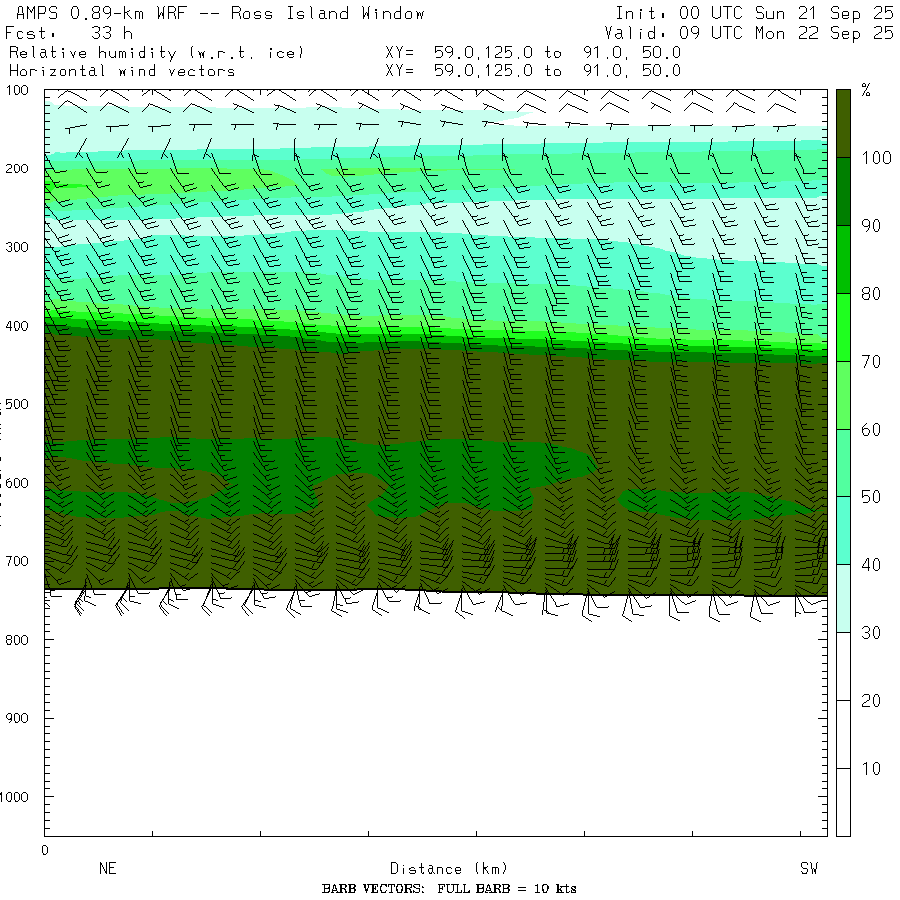Click the pressure axis label 500
900x900 pixels.
click(x=17, y=404)
